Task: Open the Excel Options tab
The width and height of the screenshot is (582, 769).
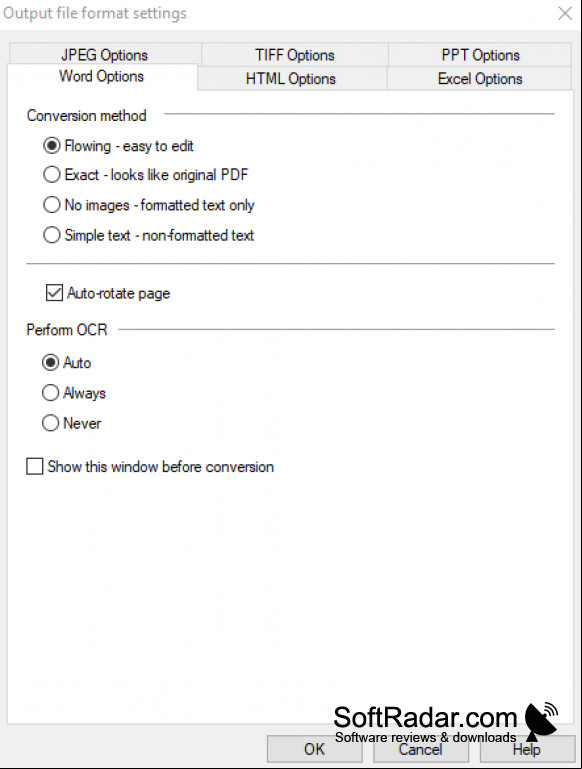Action: (480, 78)
